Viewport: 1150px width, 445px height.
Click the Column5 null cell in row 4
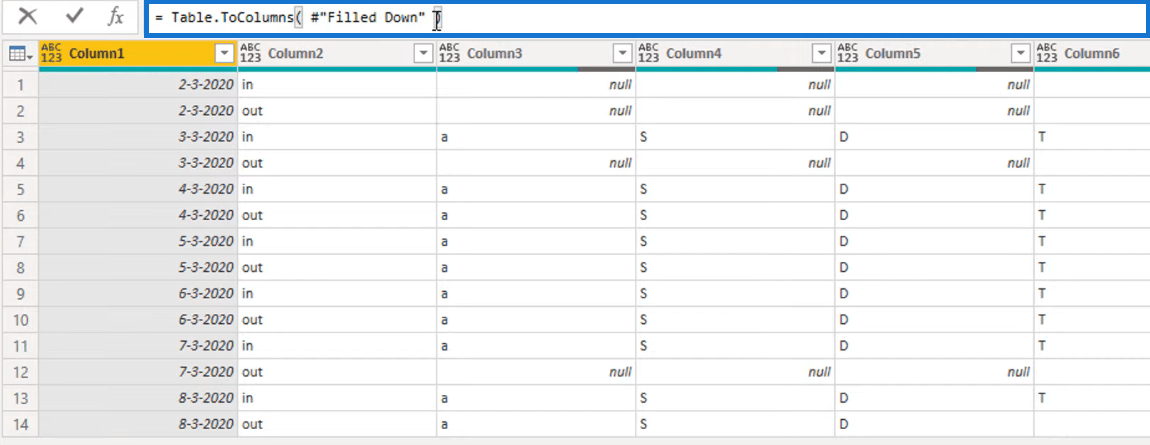(935, 163)
